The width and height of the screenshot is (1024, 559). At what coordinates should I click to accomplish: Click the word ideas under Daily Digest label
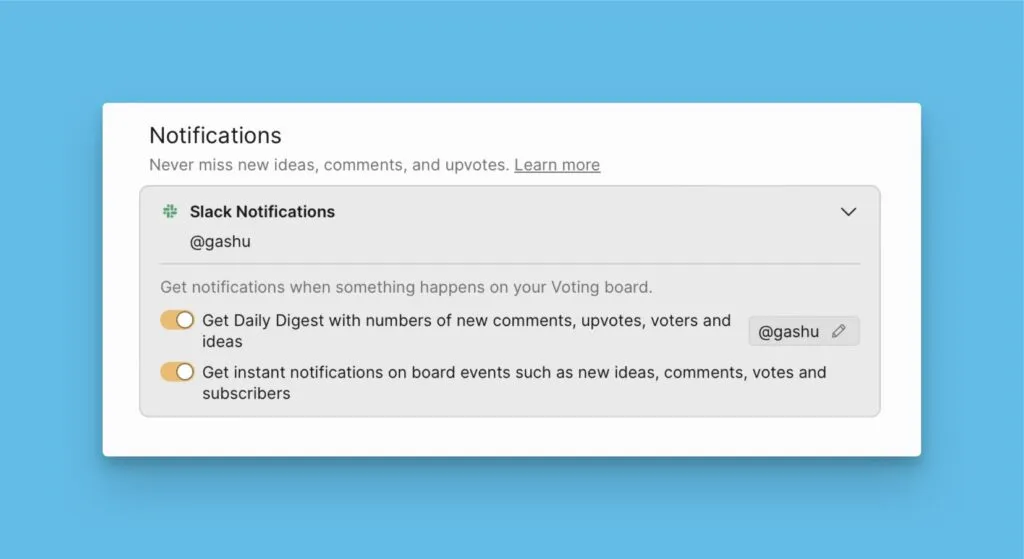[222, 342]
